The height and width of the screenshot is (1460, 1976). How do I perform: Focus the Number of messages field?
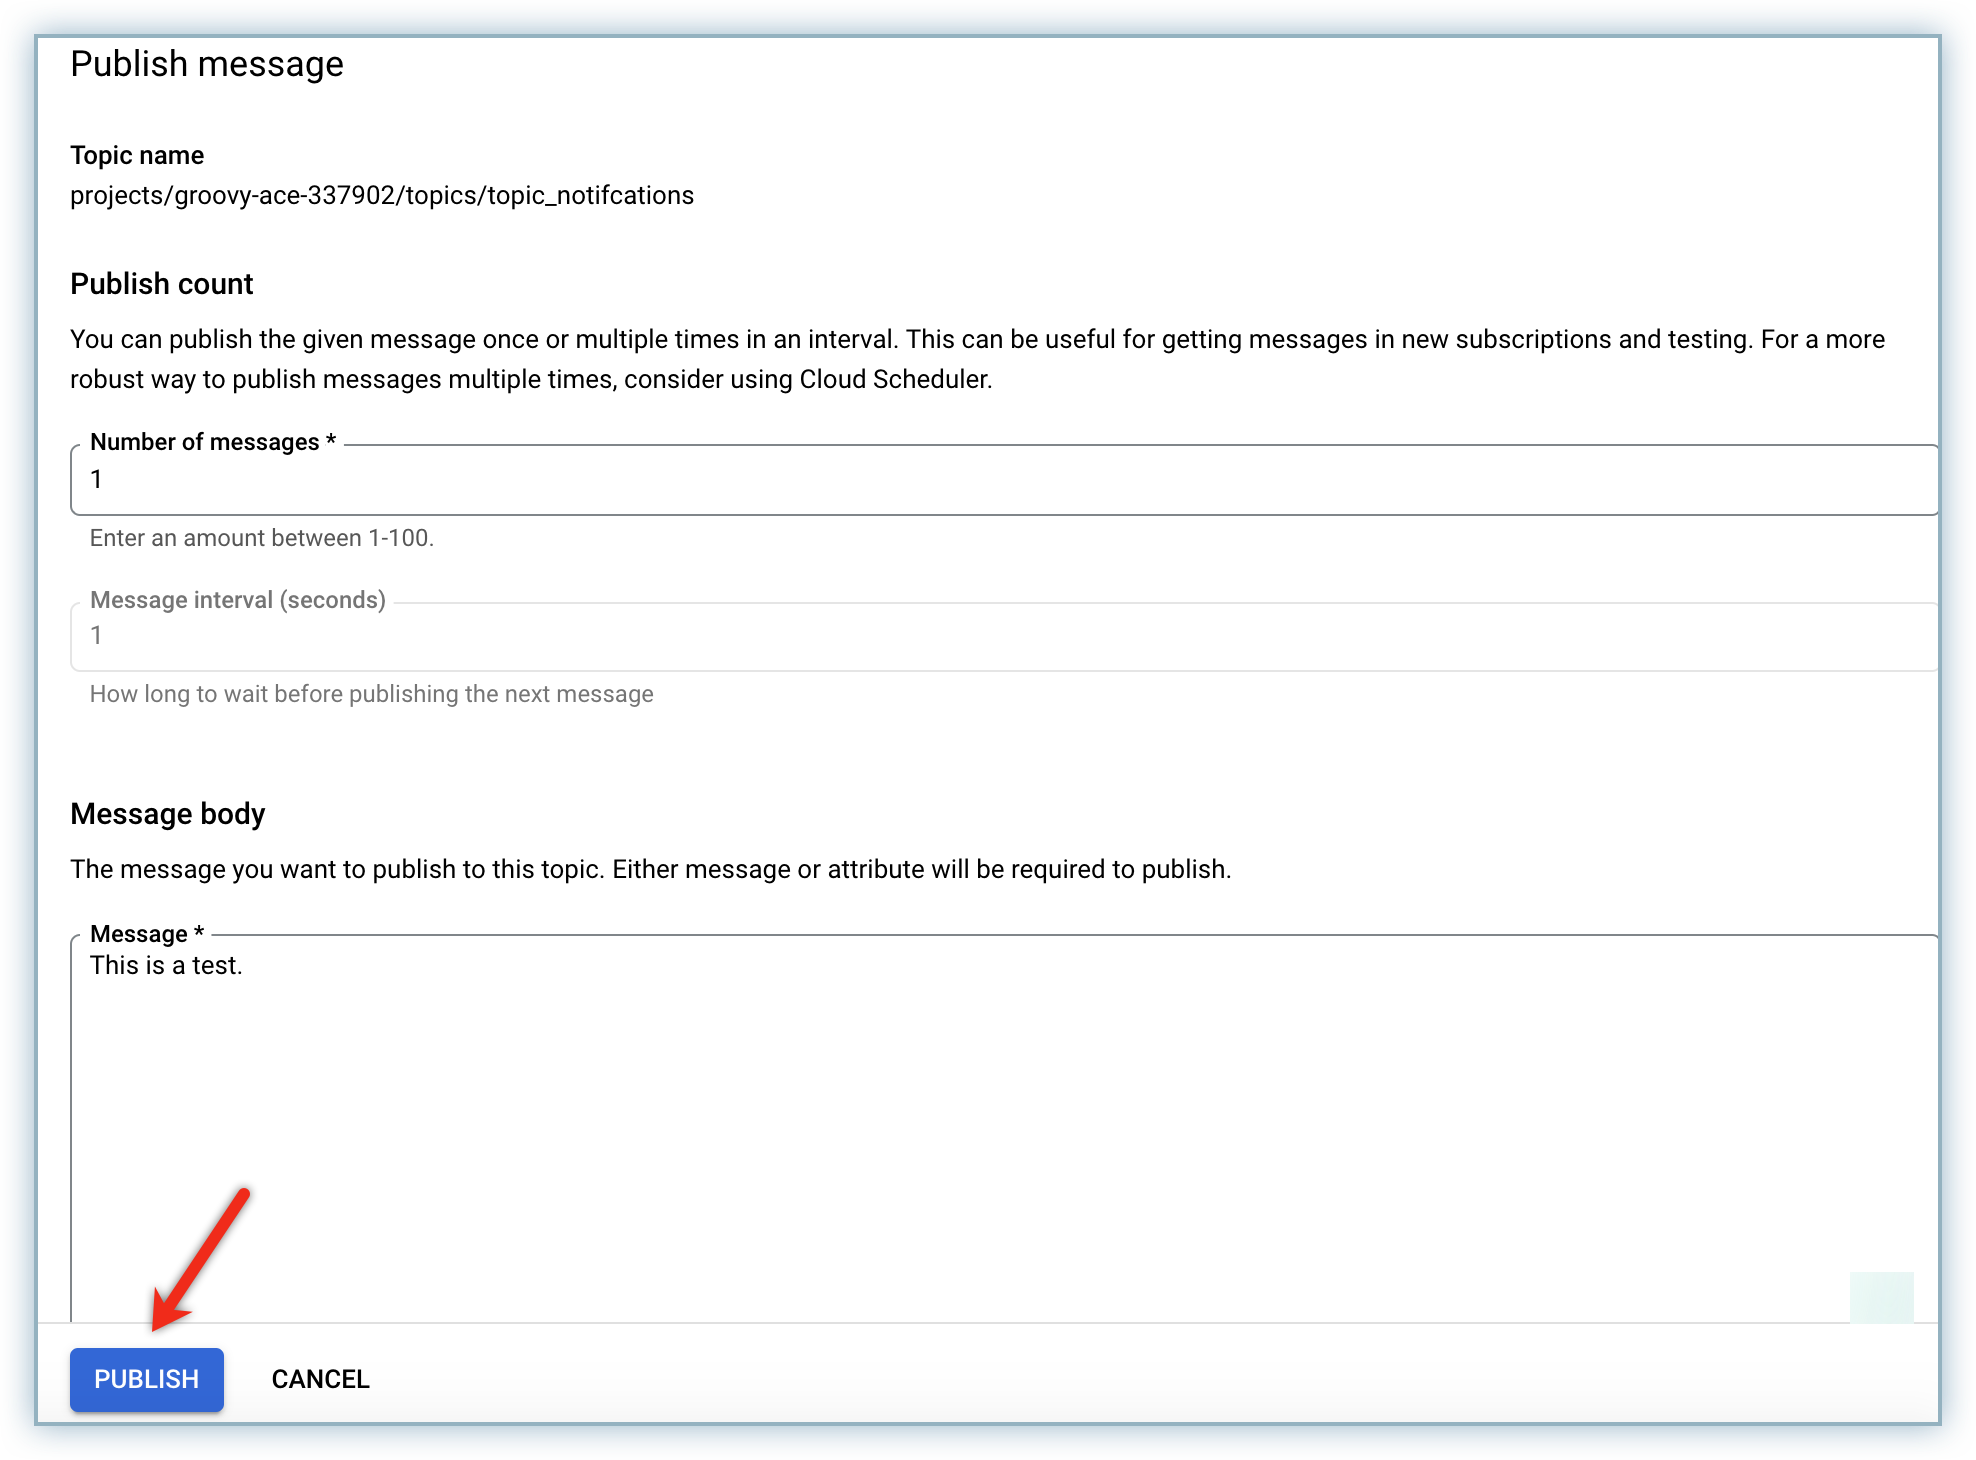pos(1000,480)
